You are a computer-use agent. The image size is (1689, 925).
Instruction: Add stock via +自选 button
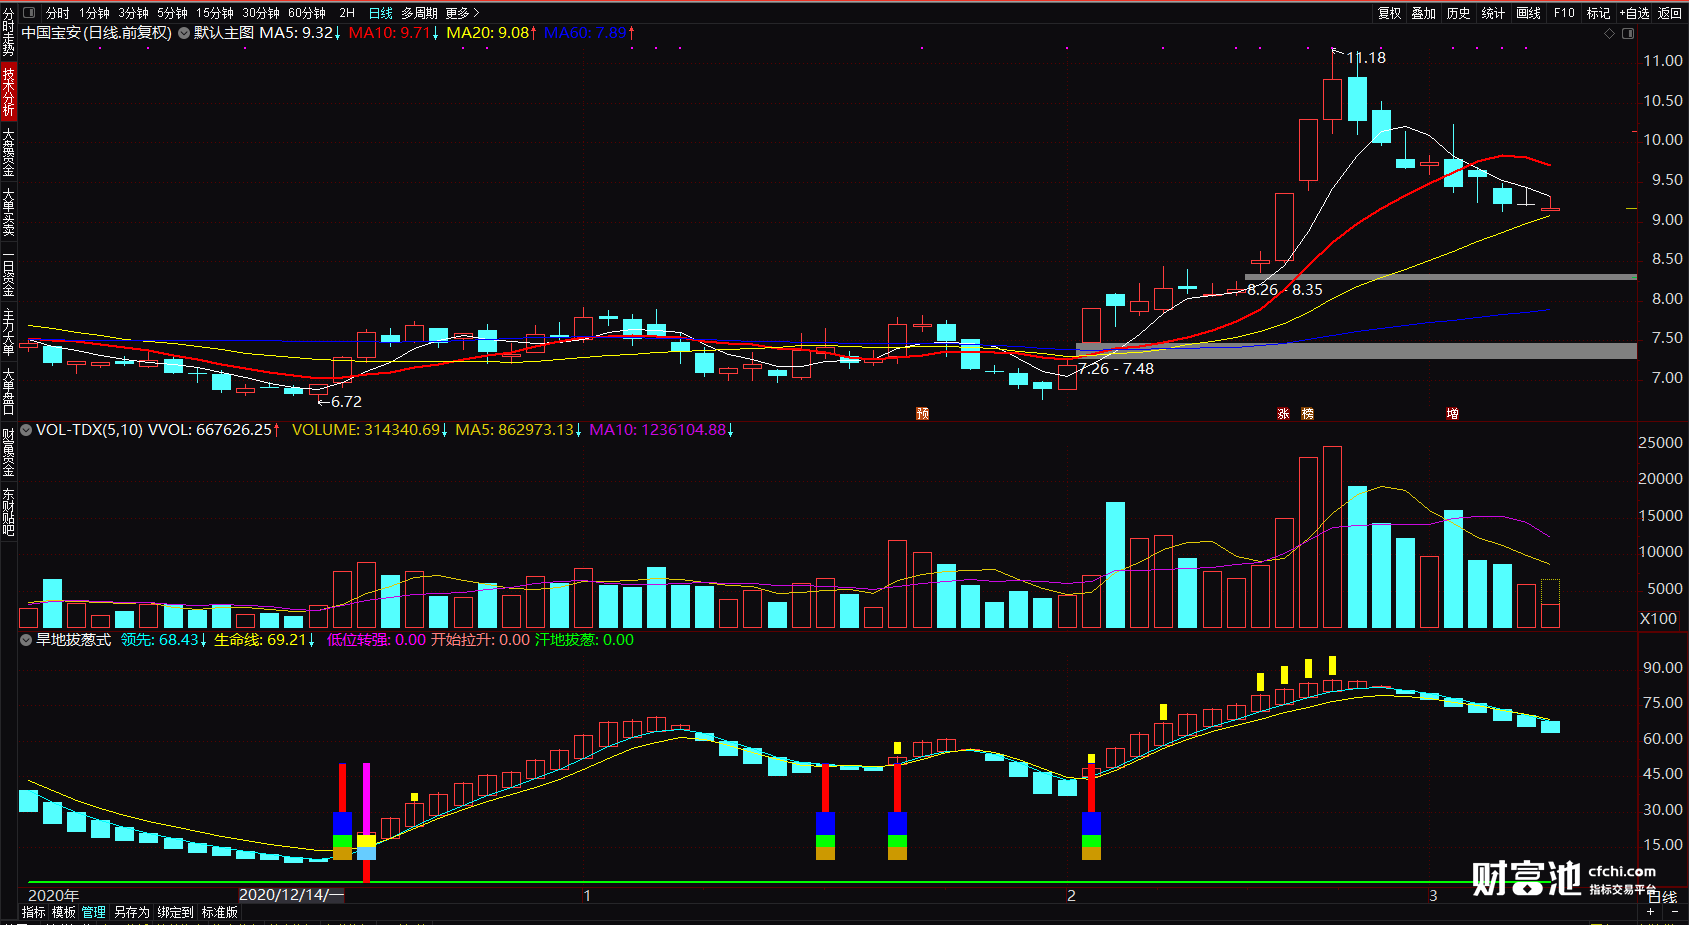[1634, 13]
